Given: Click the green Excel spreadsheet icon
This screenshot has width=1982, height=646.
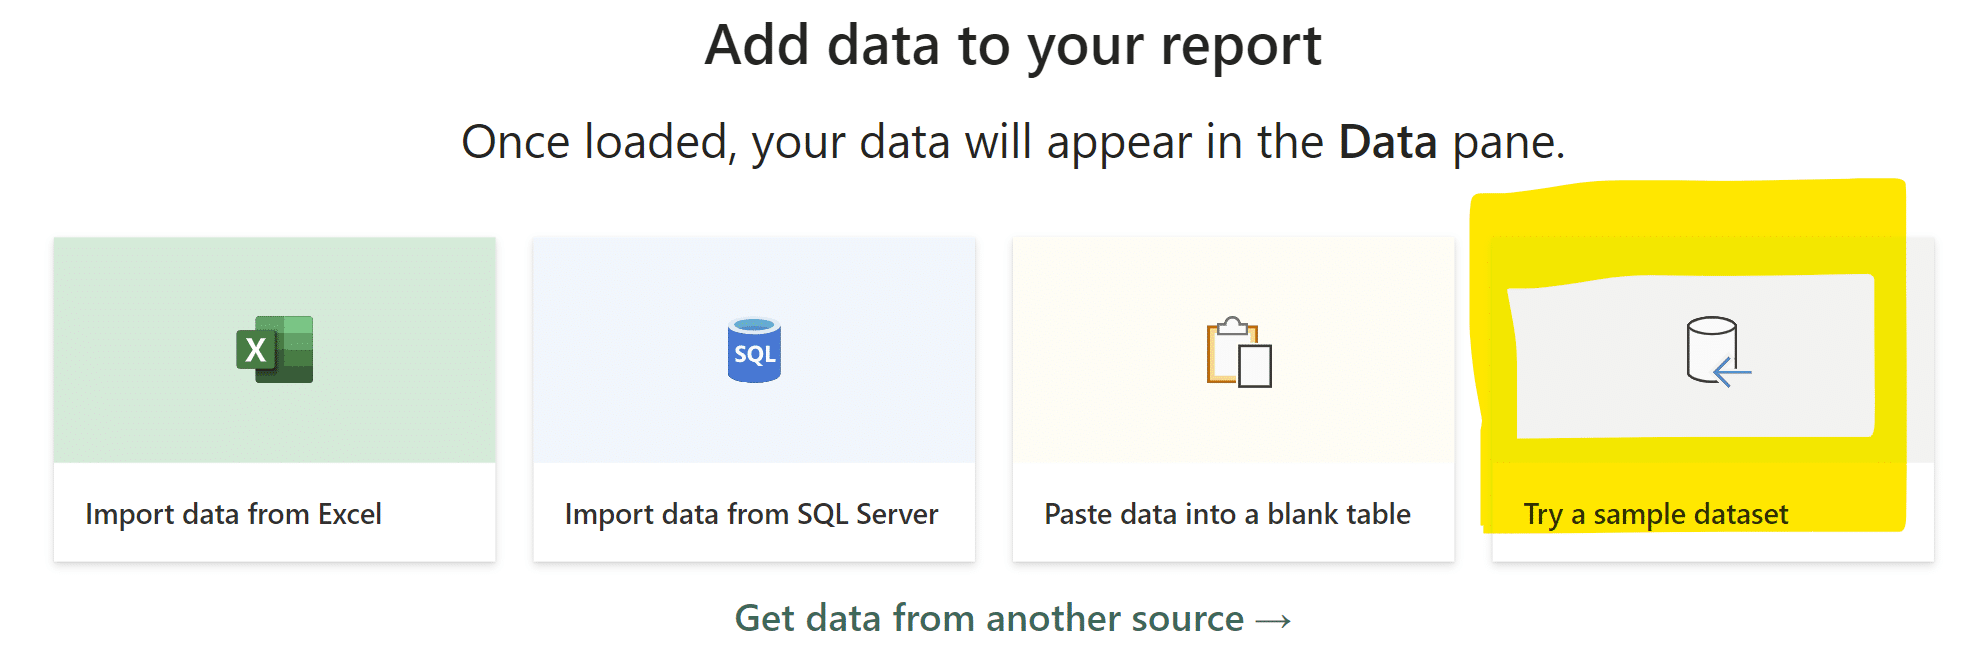Looking at the screenshot, I should coord(275,349).
